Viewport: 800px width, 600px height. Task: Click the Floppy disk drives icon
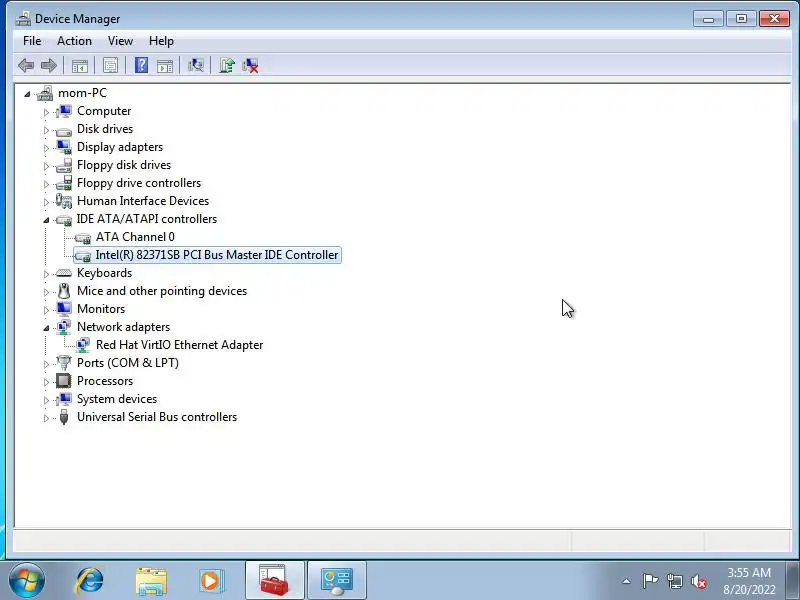[64, 165]
